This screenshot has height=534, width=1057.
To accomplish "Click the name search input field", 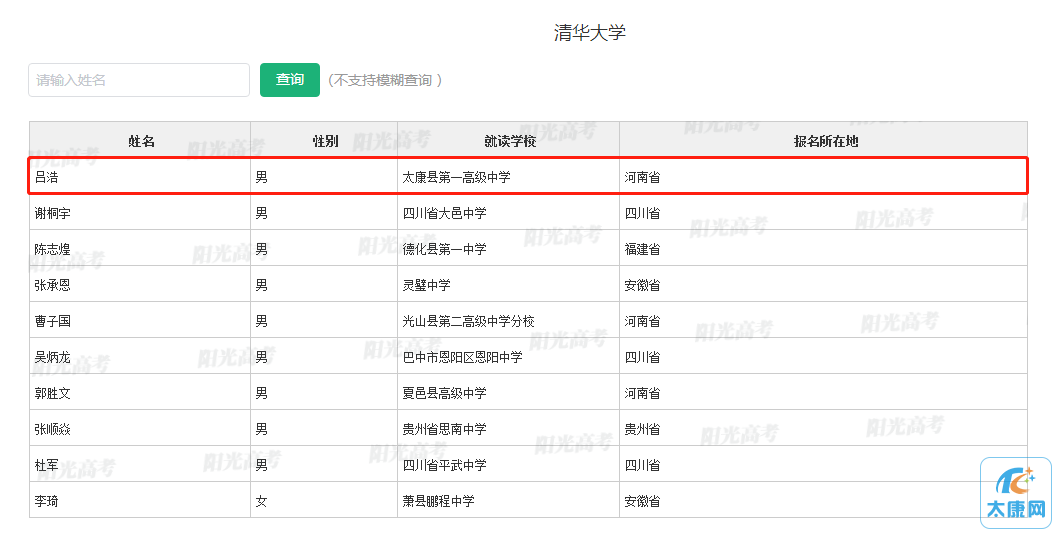I will pyautogui.click(x=139, y=80).
